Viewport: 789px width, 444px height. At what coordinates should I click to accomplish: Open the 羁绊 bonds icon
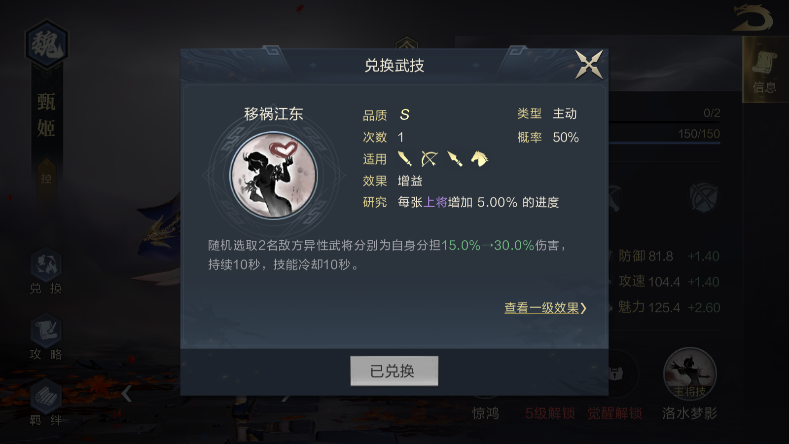(46, 403)
